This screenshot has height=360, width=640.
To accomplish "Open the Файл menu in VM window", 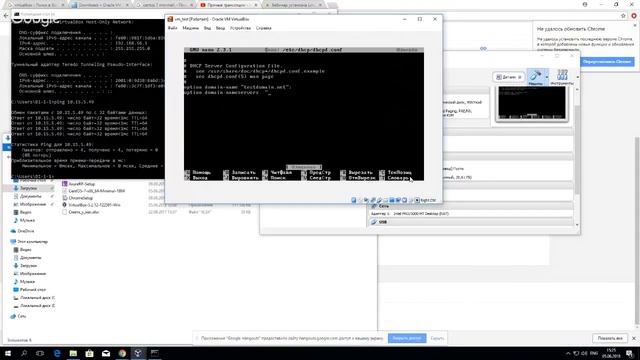I will [173, 28].
